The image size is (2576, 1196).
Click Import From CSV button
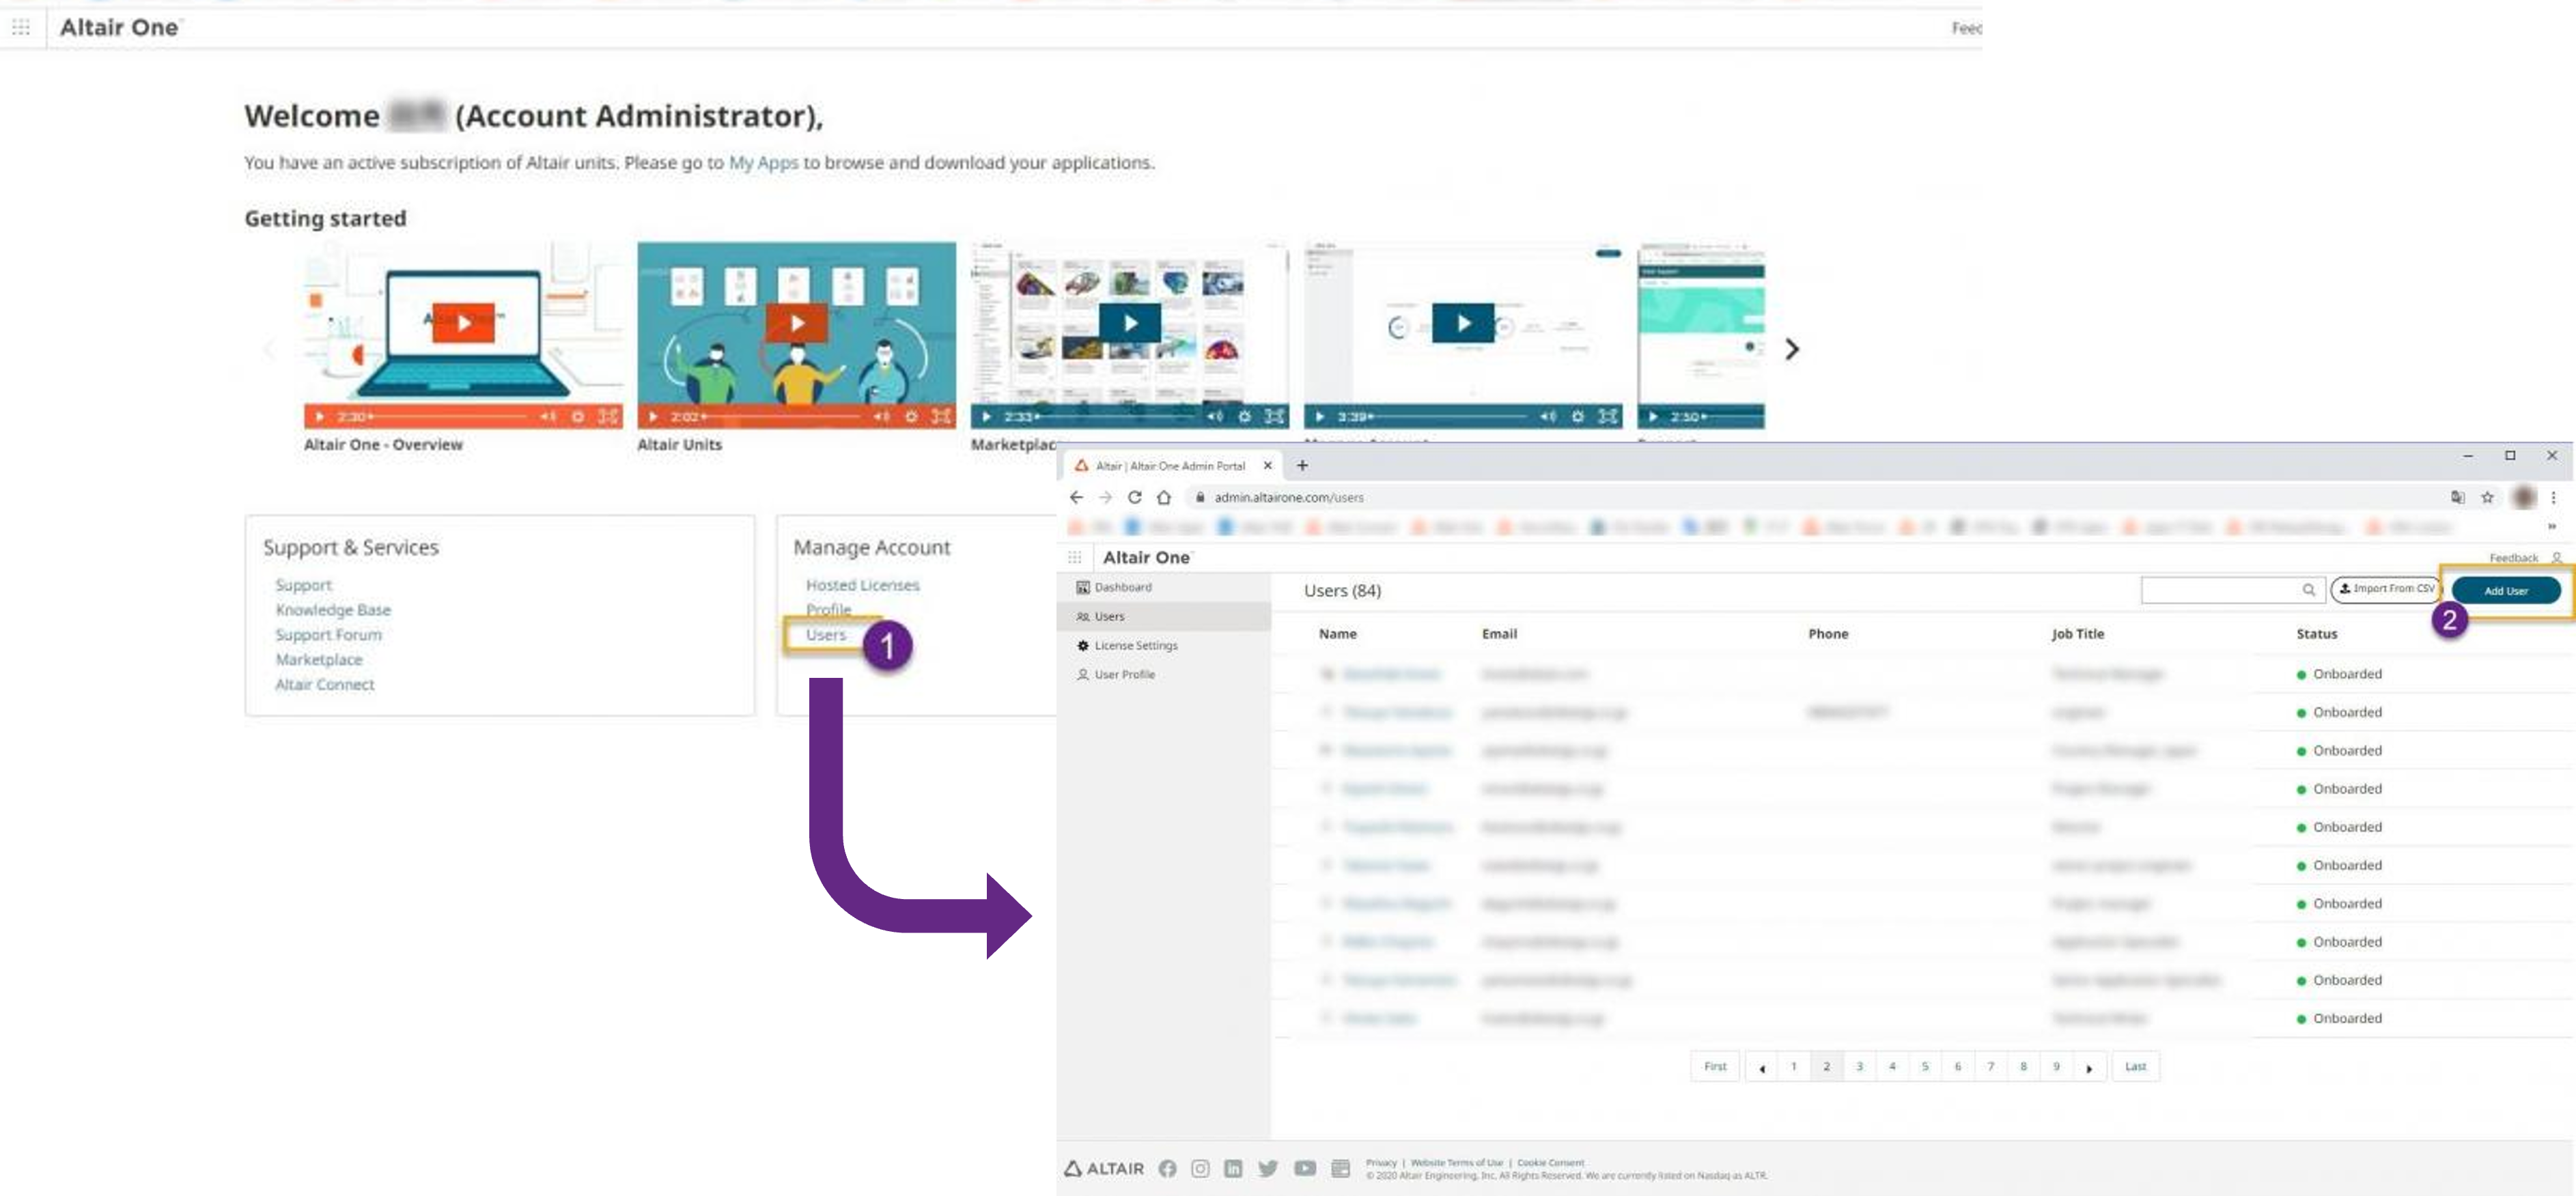coord(2386,589)
